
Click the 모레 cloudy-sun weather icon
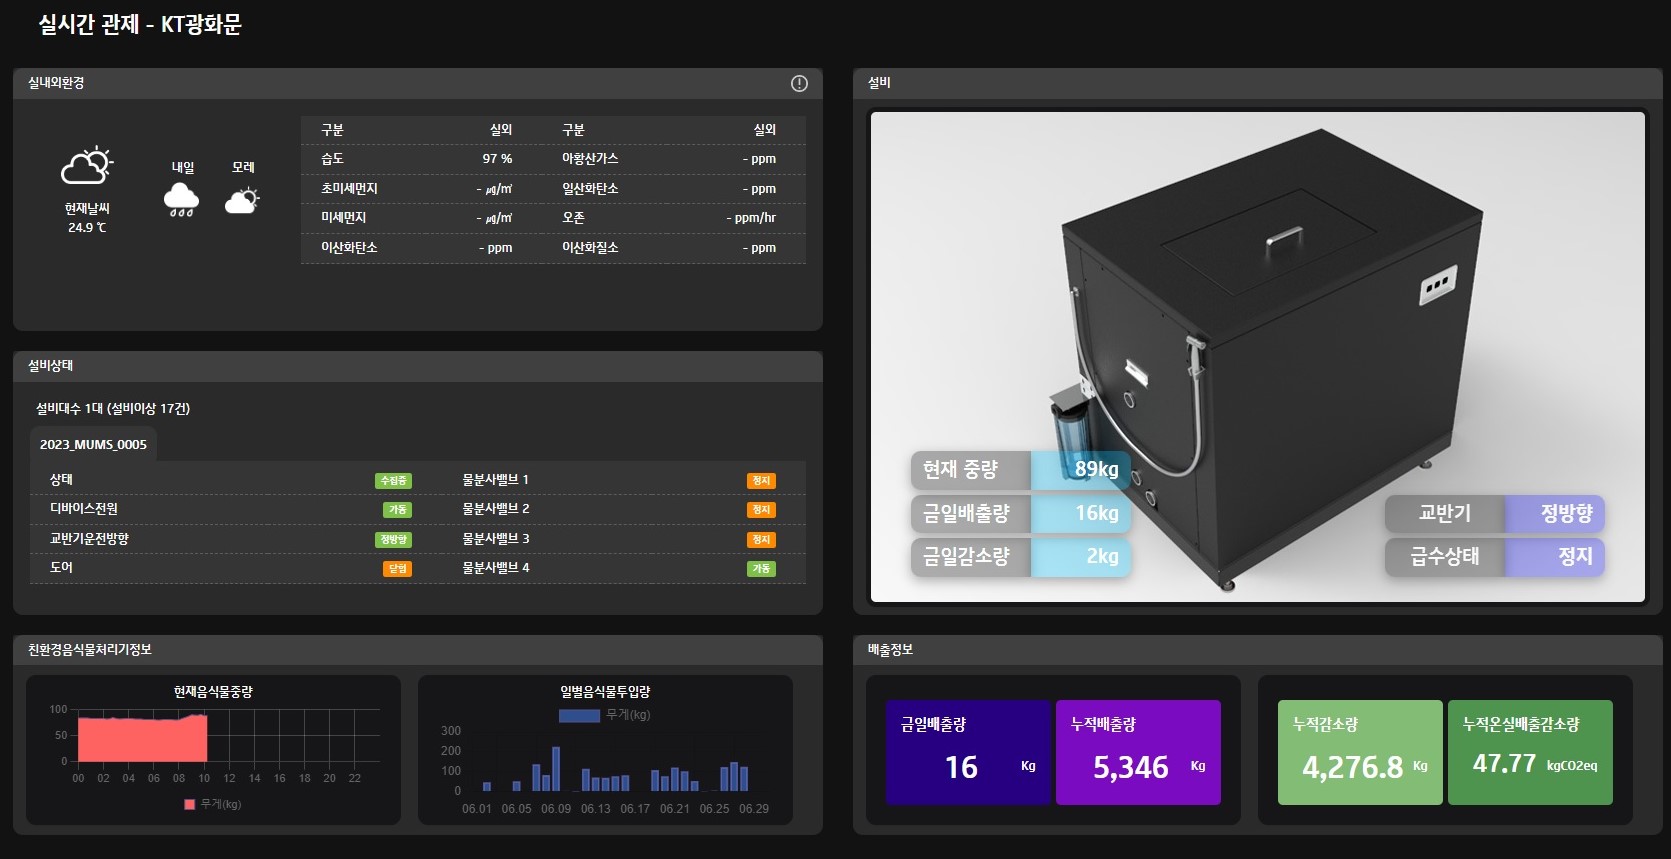pyautogui.click(x=242, y=201)
